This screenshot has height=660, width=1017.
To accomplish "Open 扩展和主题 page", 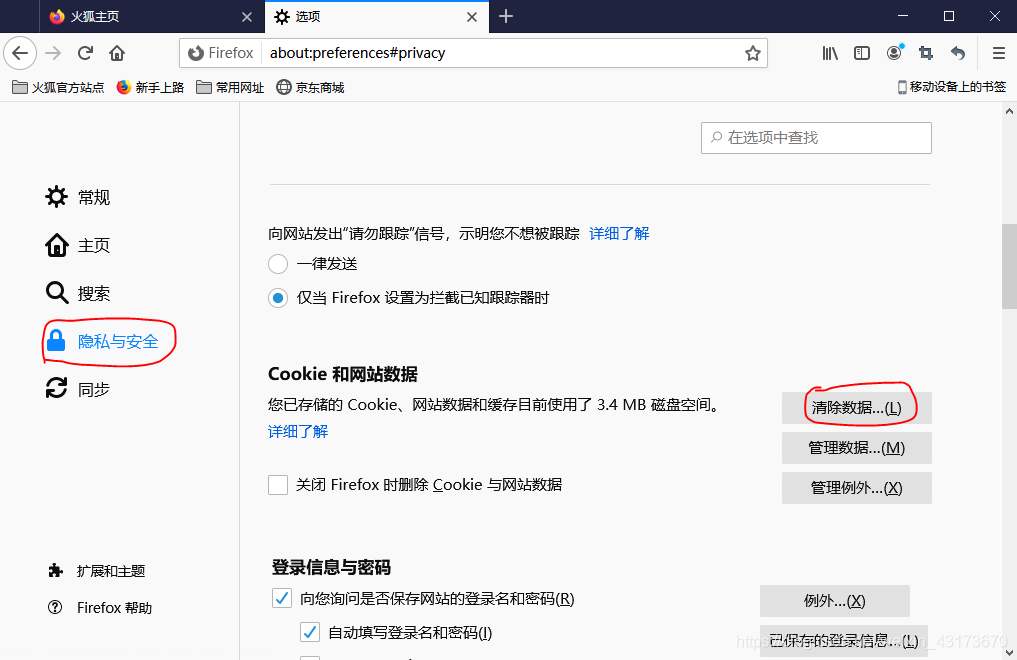I will pos(97,571).
